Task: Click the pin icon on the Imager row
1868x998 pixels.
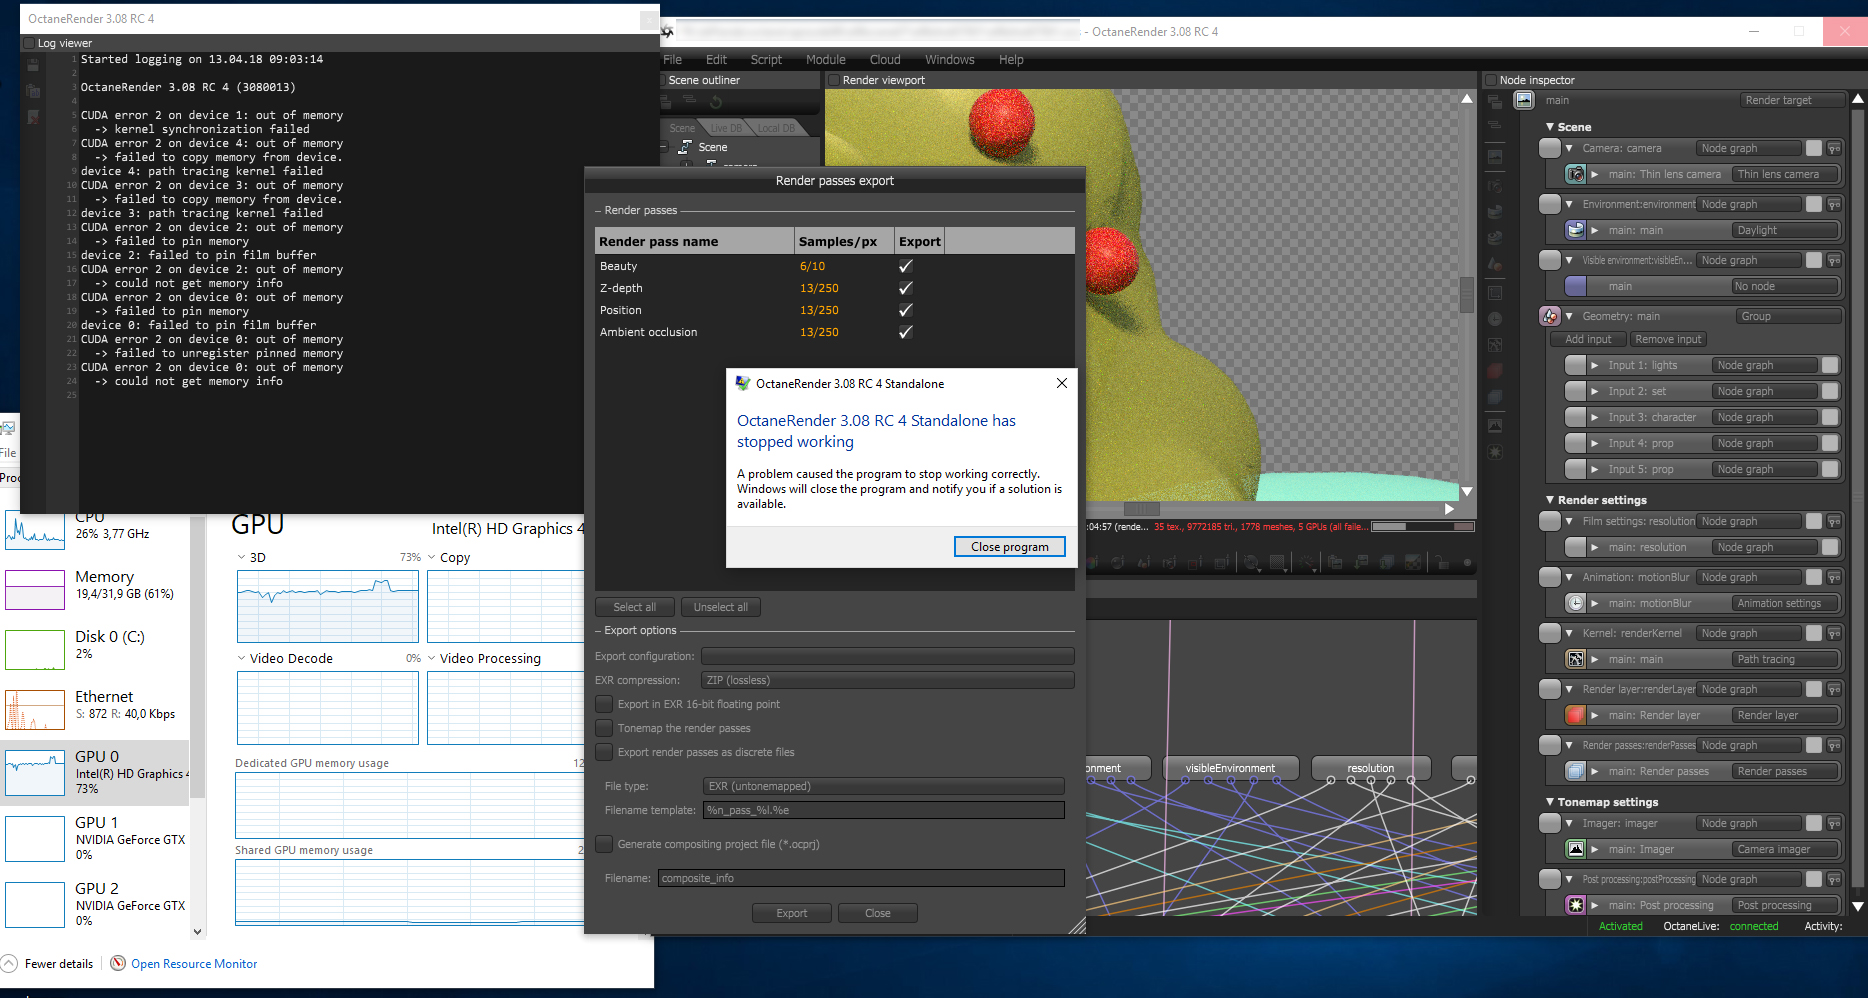Action: [1834, 823]
